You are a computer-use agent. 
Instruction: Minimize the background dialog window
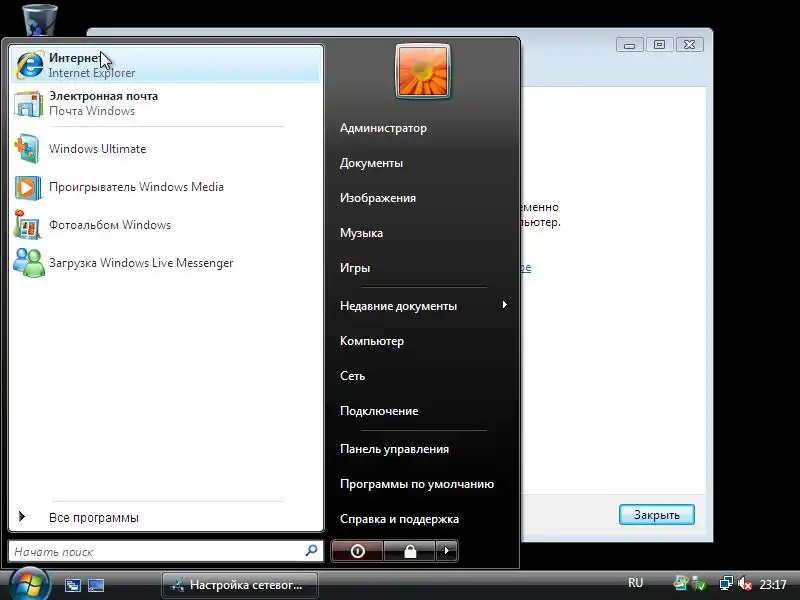pos(629,45)
